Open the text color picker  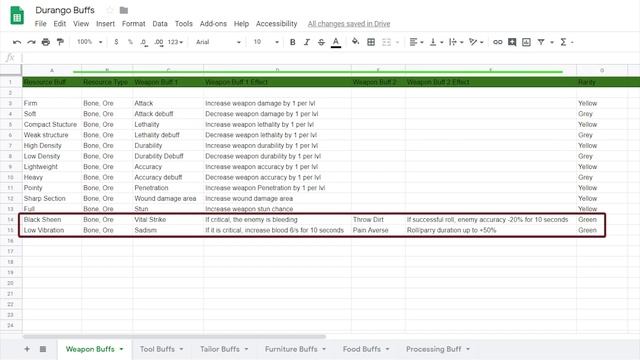point(336,42)
